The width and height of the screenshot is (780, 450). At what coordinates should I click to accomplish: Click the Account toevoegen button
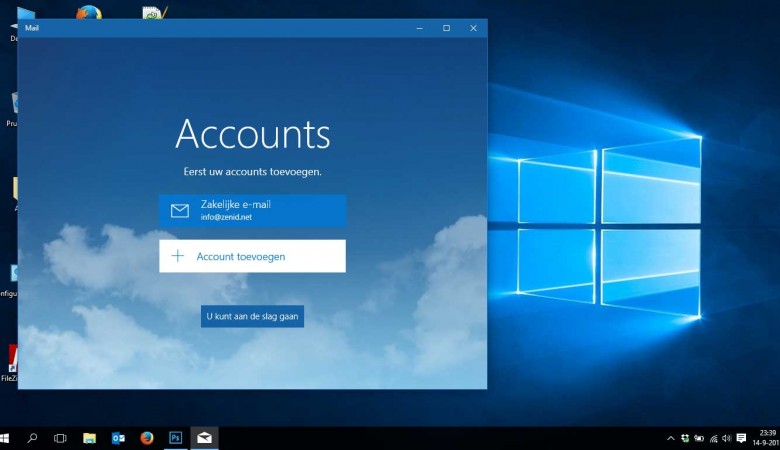click(252, 256)
